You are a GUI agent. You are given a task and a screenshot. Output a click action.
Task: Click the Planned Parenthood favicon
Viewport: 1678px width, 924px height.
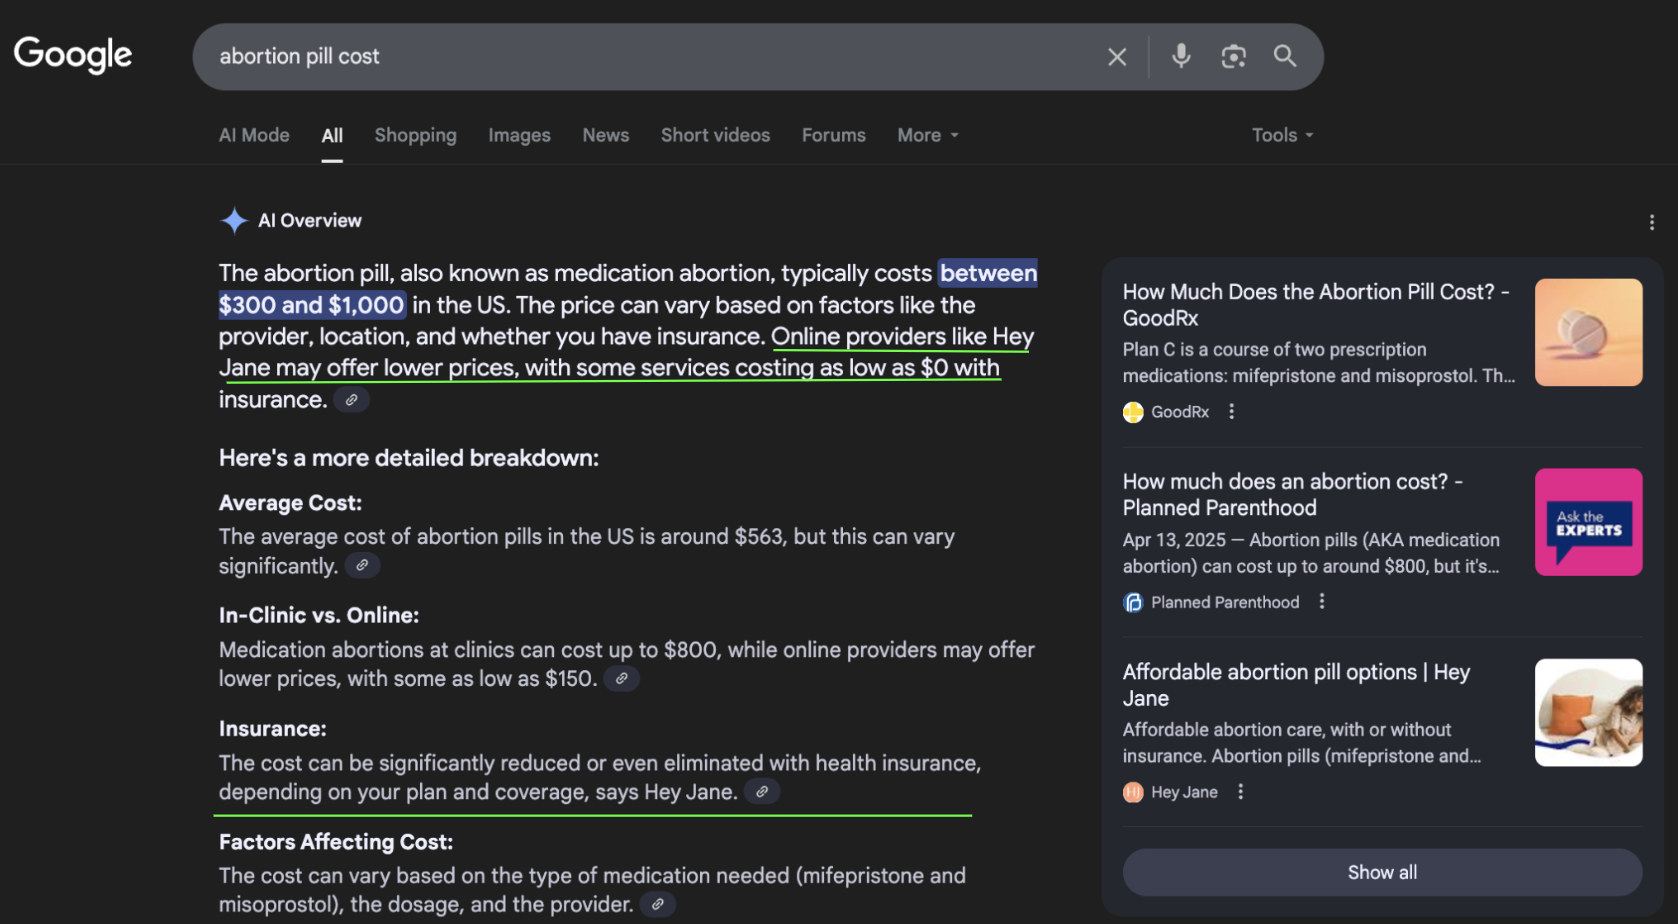point(1133,602)
